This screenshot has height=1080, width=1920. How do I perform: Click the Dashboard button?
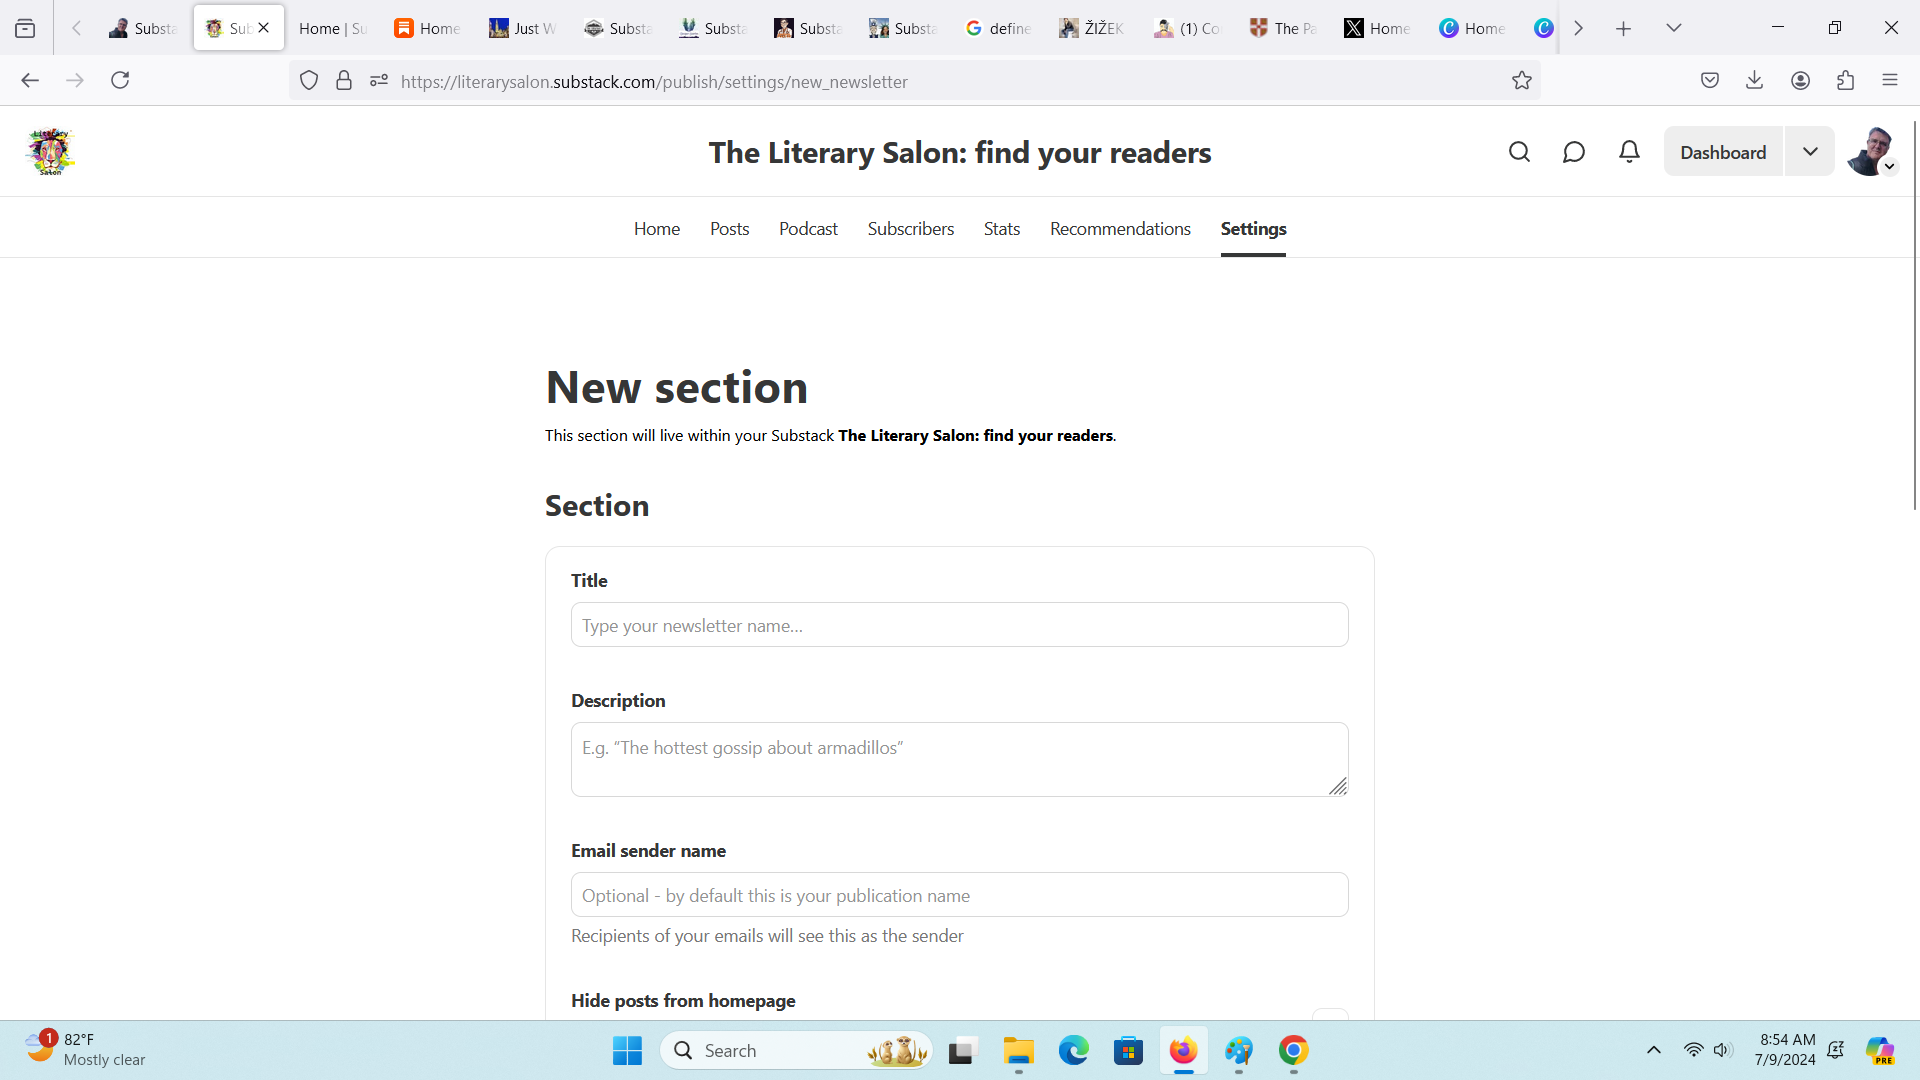click(1722, 152)
